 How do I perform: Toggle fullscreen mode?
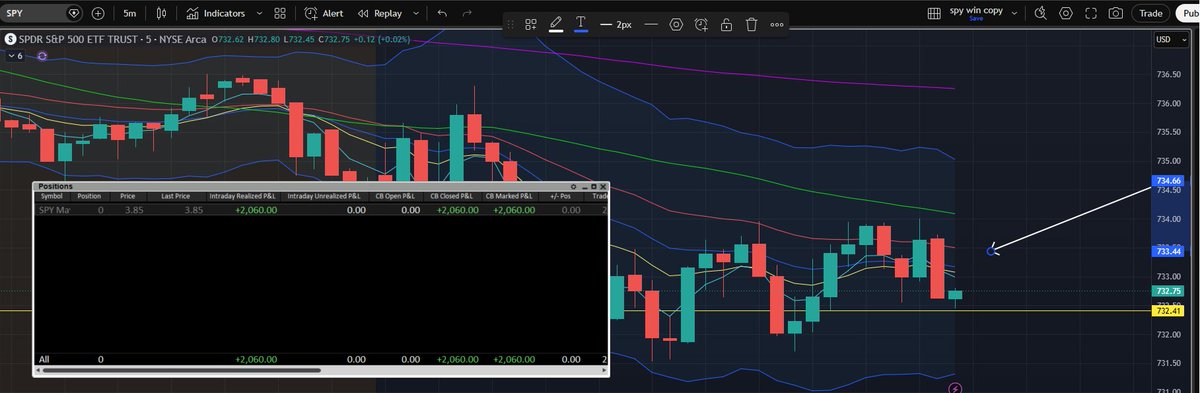coord(1090,13)
